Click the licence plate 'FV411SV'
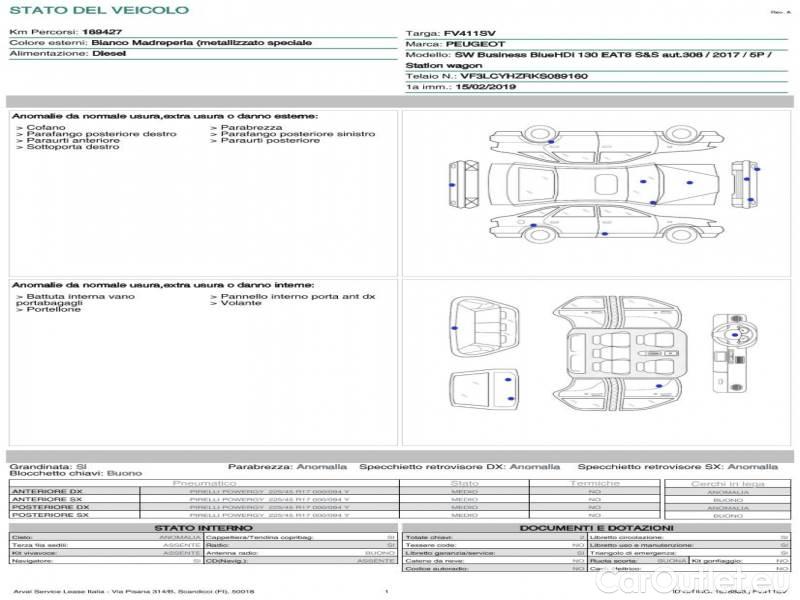Viewport: 800px width, 600px height. [x=470, y=34]
